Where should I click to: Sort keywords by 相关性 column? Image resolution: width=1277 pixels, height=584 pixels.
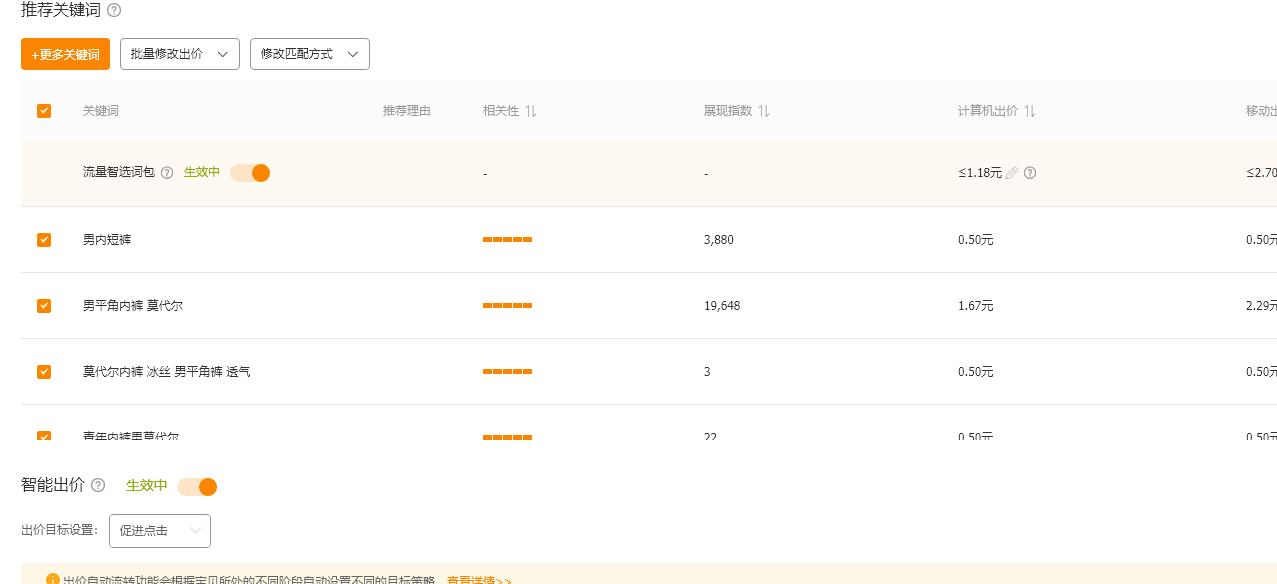531,111
